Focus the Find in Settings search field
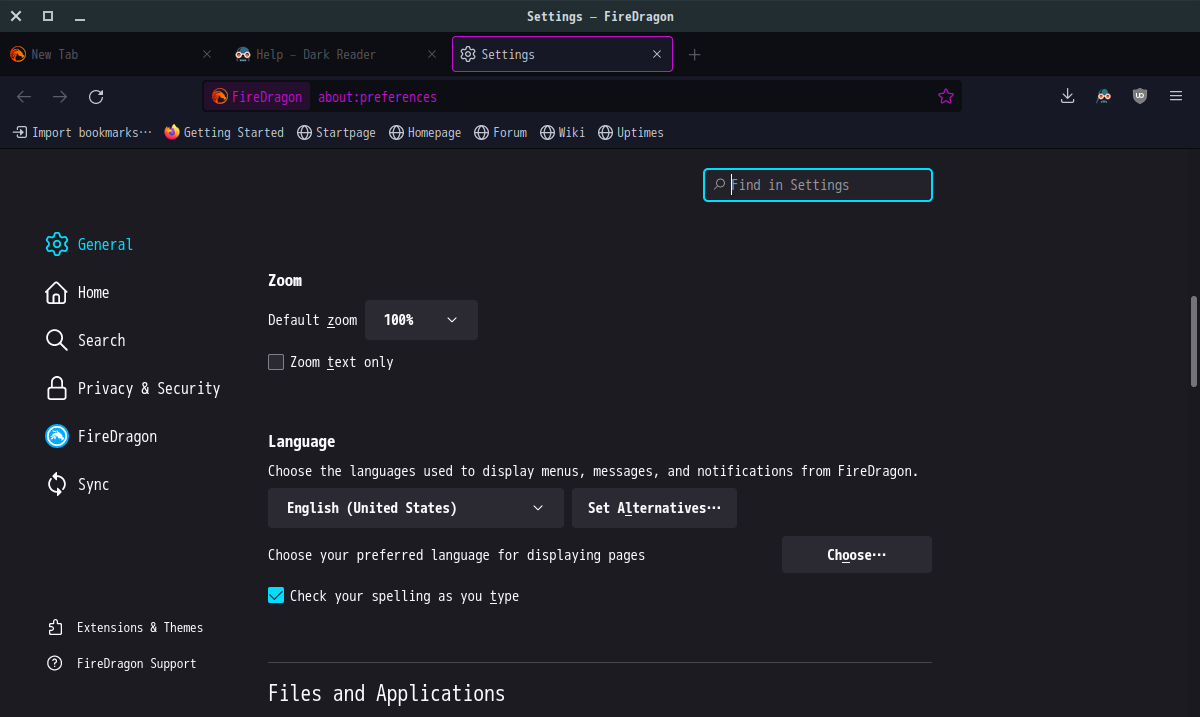This screenshot has height=717, width=1200. pyautogui.click(x=818, y=185)
